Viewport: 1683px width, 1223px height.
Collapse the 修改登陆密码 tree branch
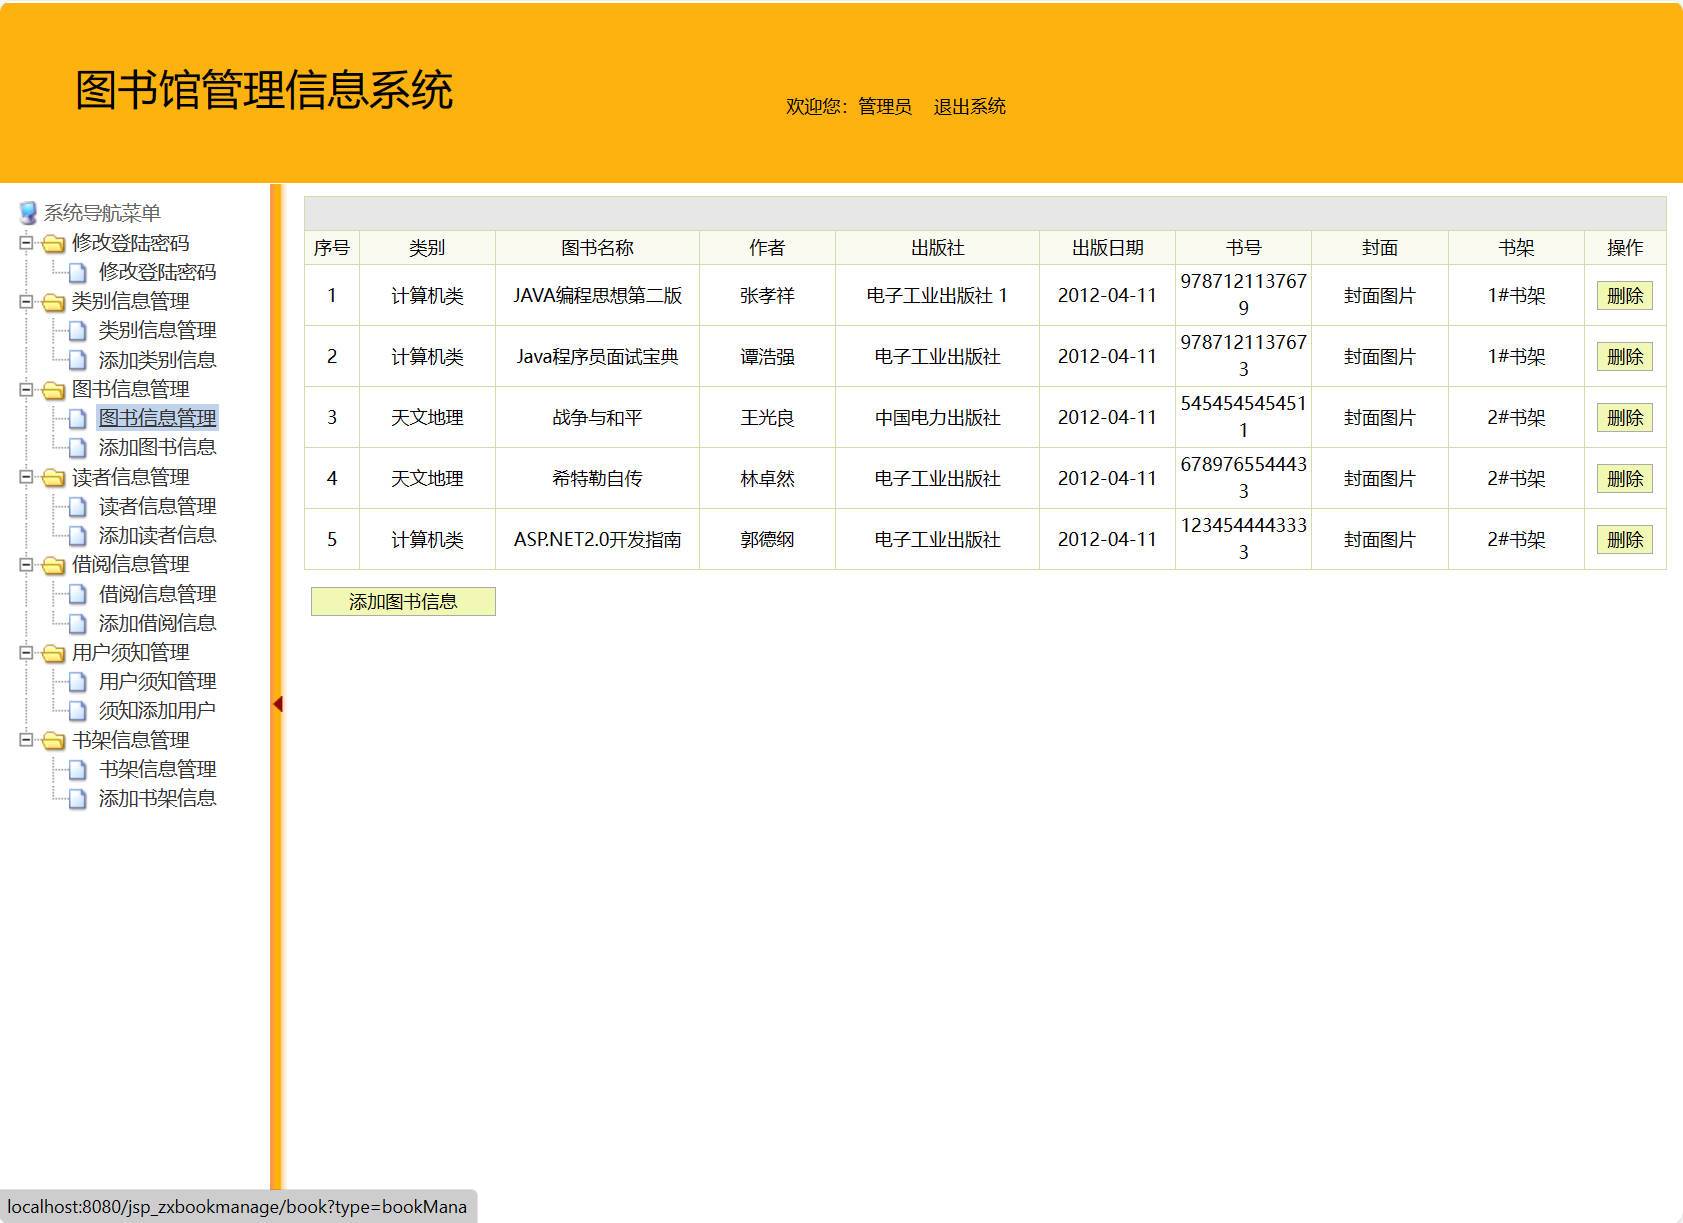tap(24, 242)
